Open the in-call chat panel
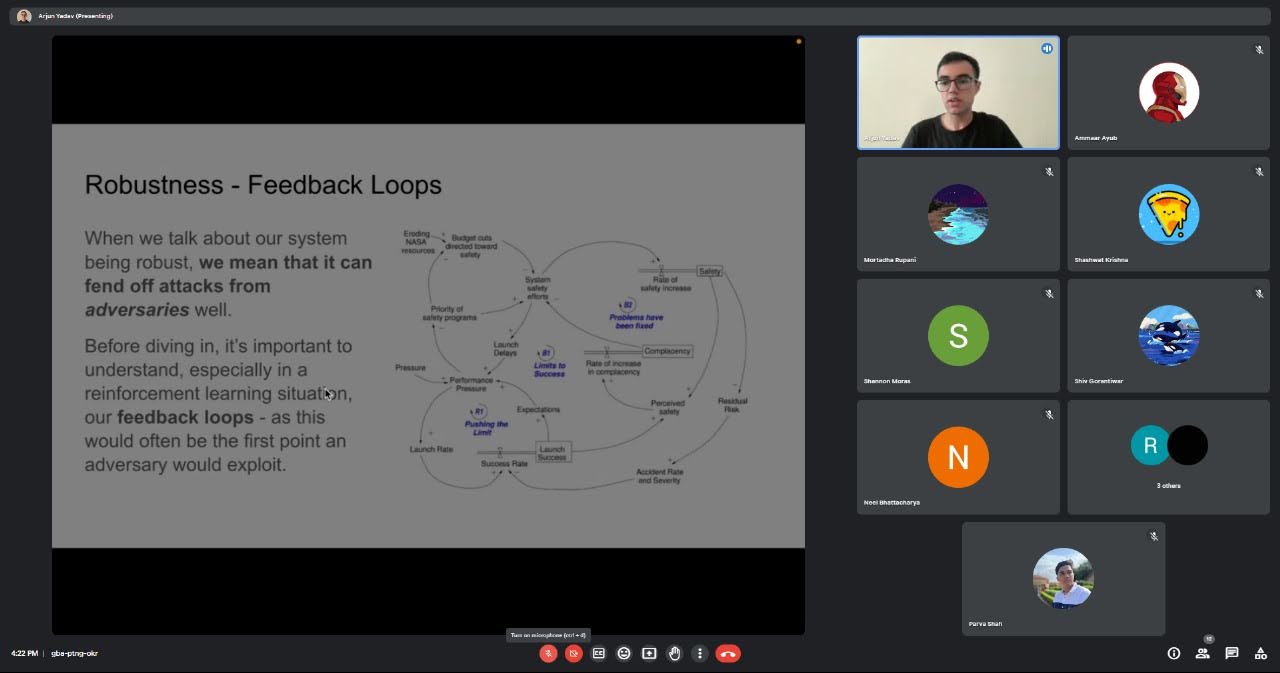The width and height of the screenshot is (1280, 673). (1232, 653)
